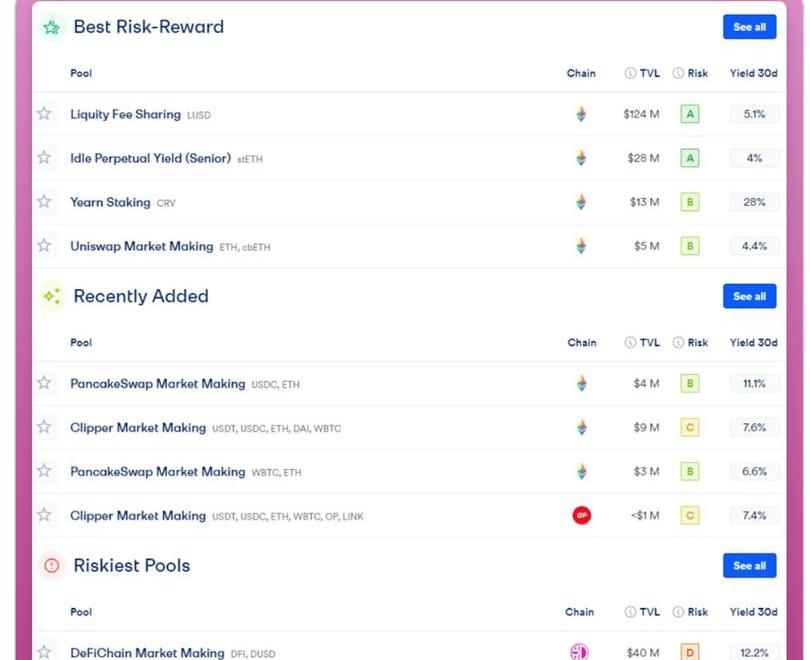The height and width of the screenshot is (660, 810).
Task: Star the PancakeSwap Market Making USDC, ETH pool
Action: tap(44, 383)
